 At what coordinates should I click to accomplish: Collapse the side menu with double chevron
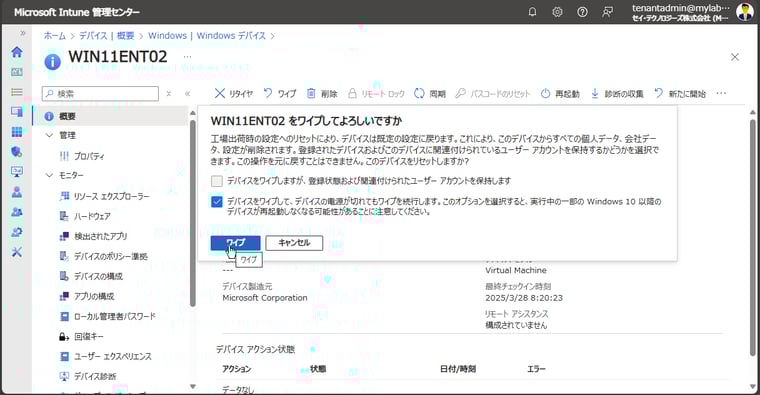click(188, 94)
